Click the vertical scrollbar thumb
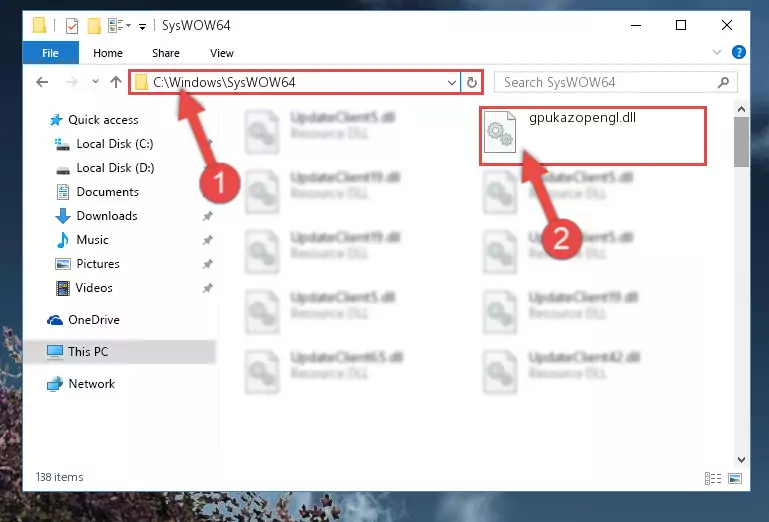 (x=741, y=142)
